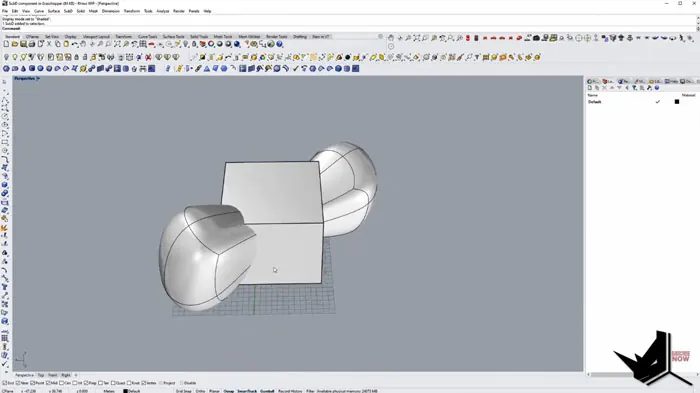This screenshot has height=393, width=700.
Task: Click the pan hand icon in right toolbar
Action: [x=391, y=38]
